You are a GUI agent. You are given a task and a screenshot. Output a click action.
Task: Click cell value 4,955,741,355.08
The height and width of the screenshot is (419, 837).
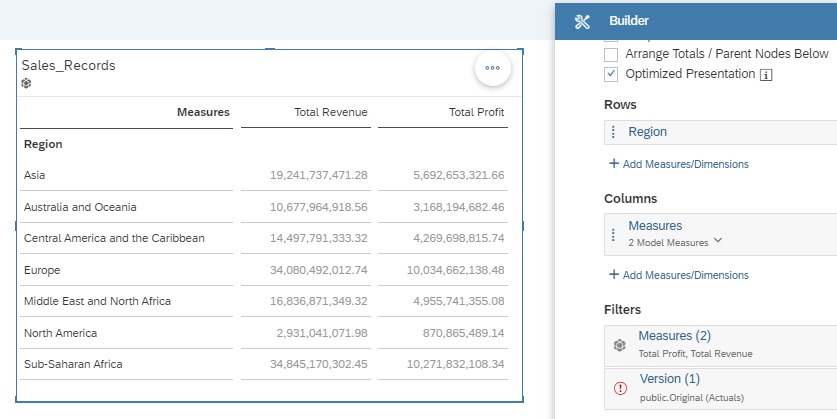459,301
